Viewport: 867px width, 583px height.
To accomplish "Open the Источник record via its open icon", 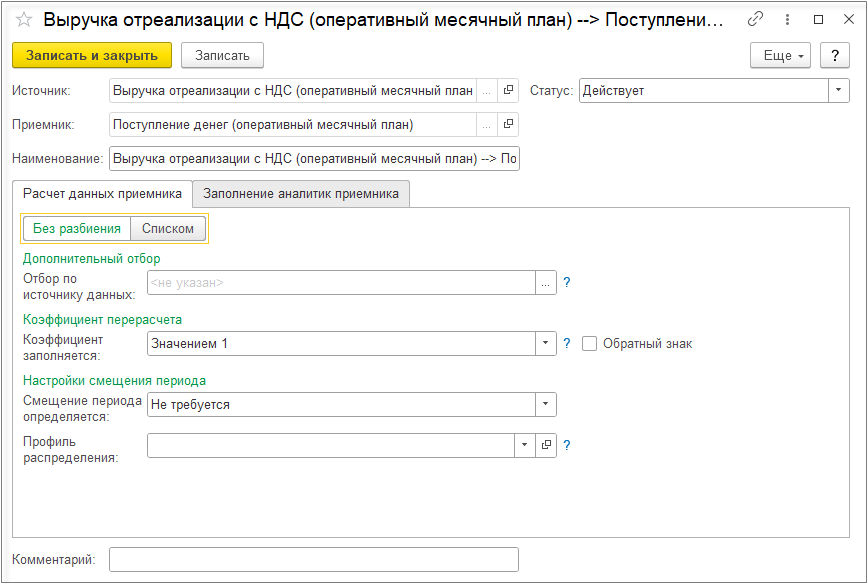I will pos(508,91).
